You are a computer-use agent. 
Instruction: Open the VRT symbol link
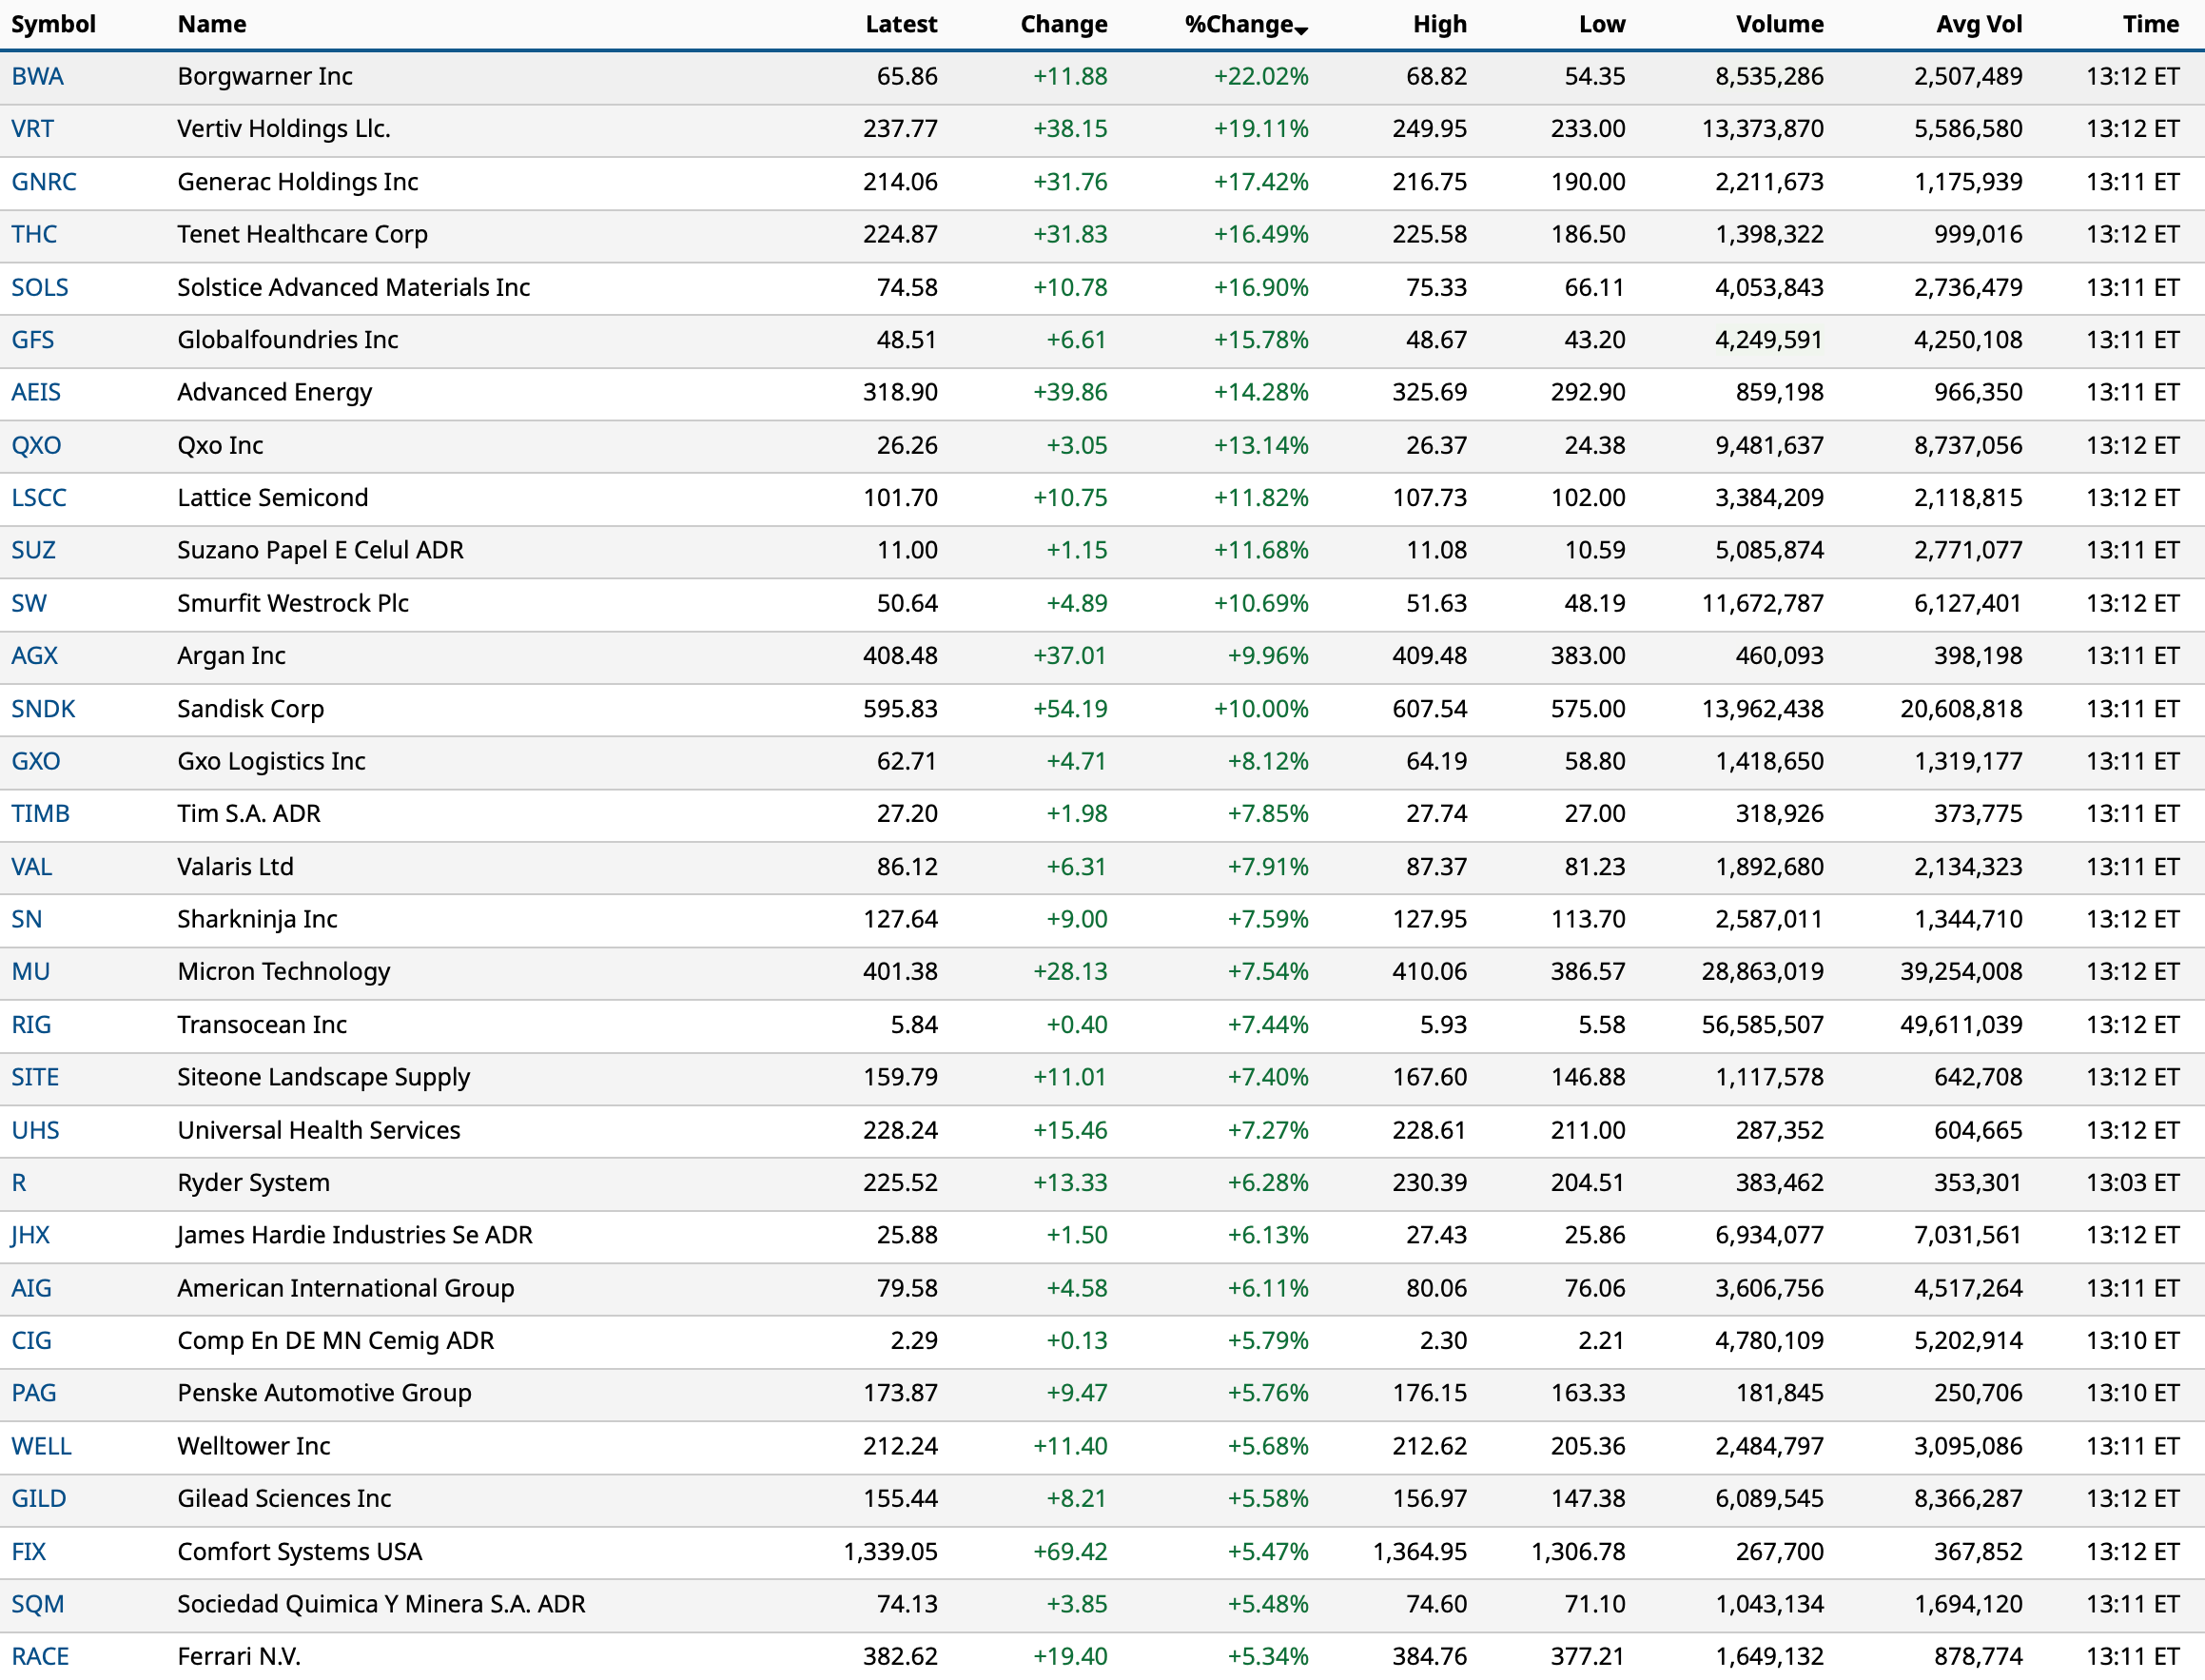coord(32,129)
